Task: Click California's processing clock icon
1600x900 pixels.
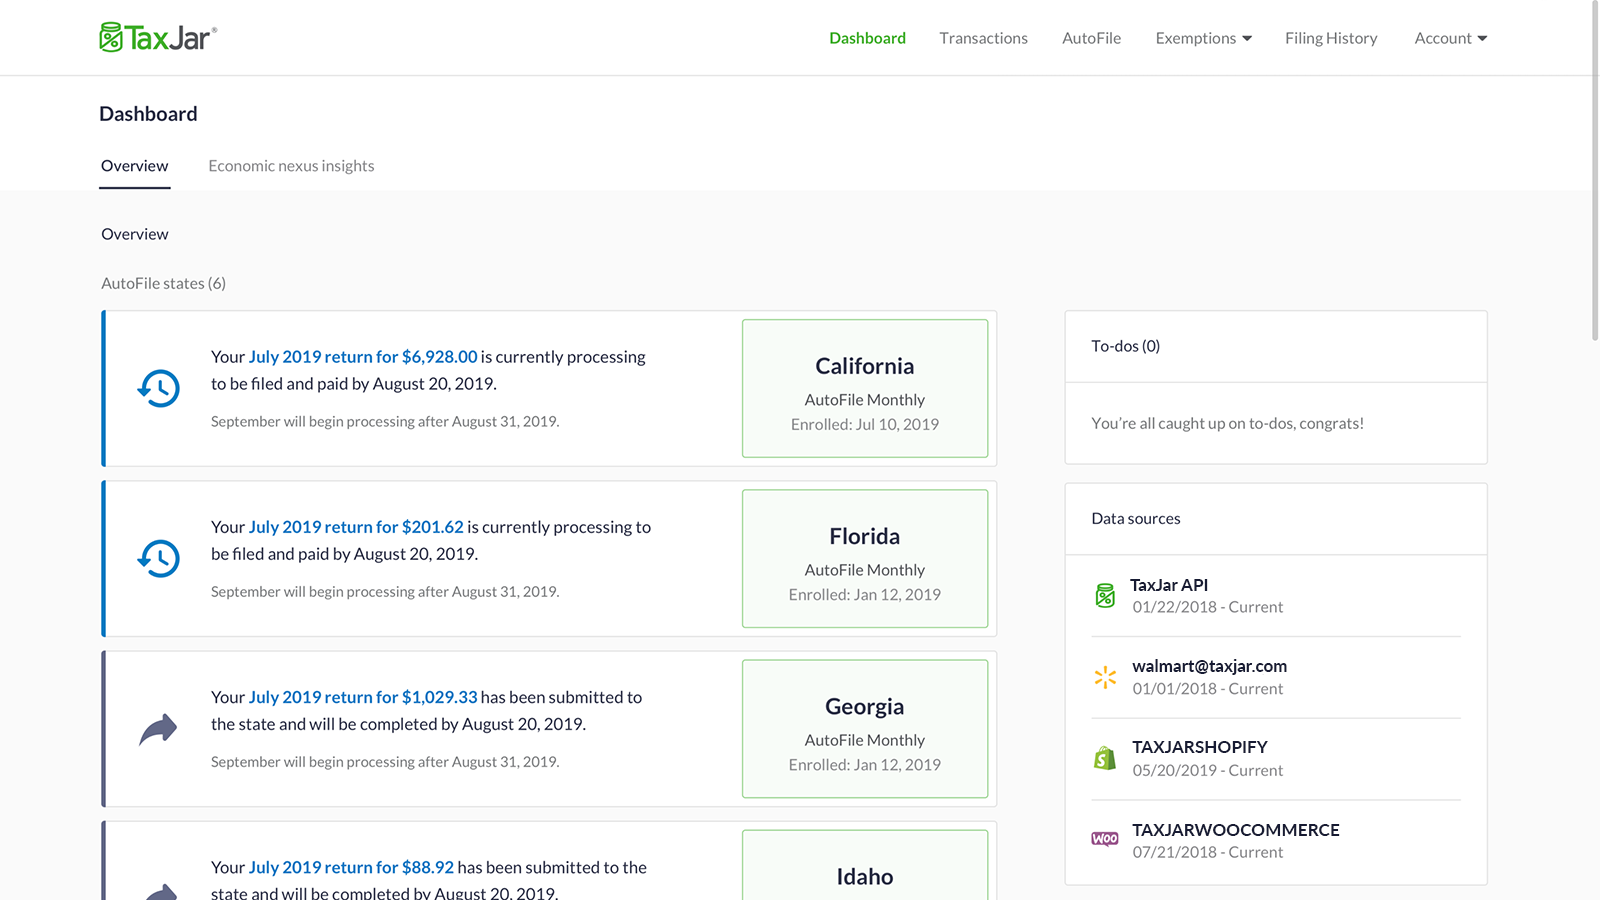Action: tap(158, 388)
